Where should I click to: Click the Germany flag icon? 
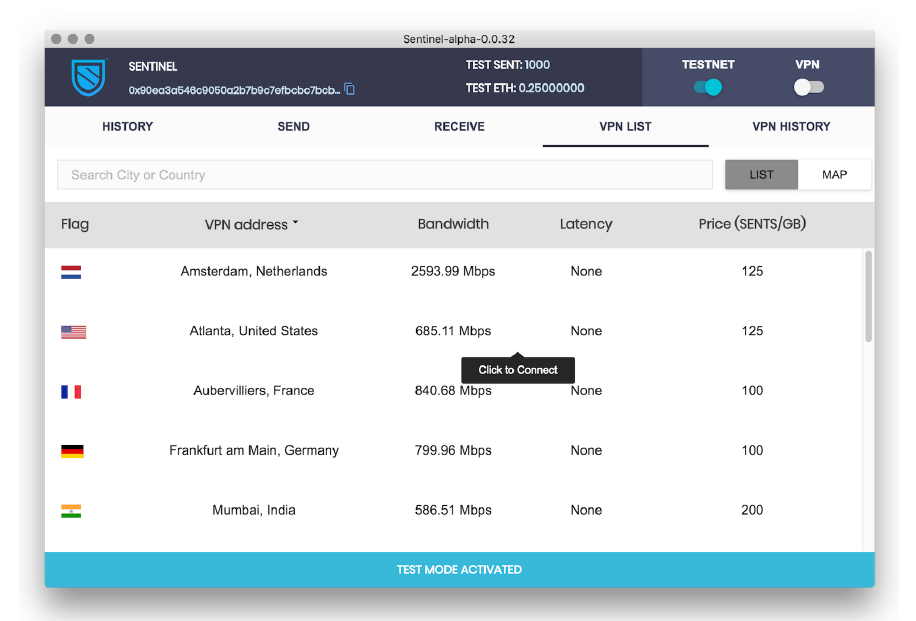(x=72, y=451)
